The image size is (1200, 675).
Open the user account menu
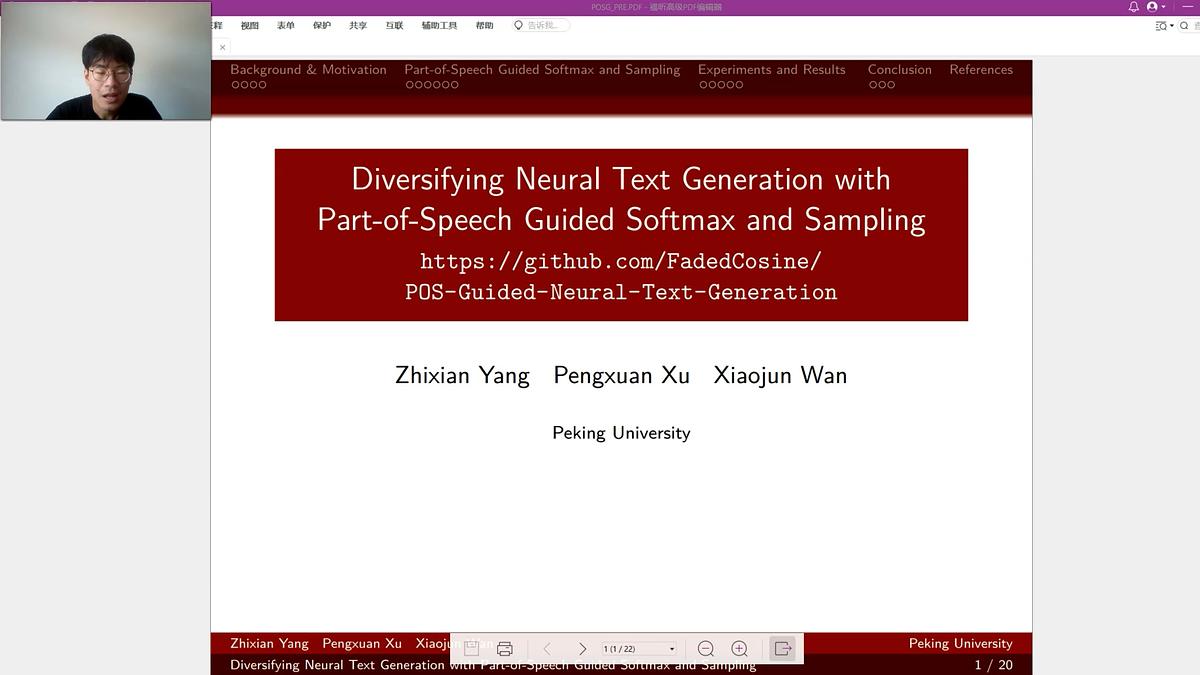(x=1154, y=7)
